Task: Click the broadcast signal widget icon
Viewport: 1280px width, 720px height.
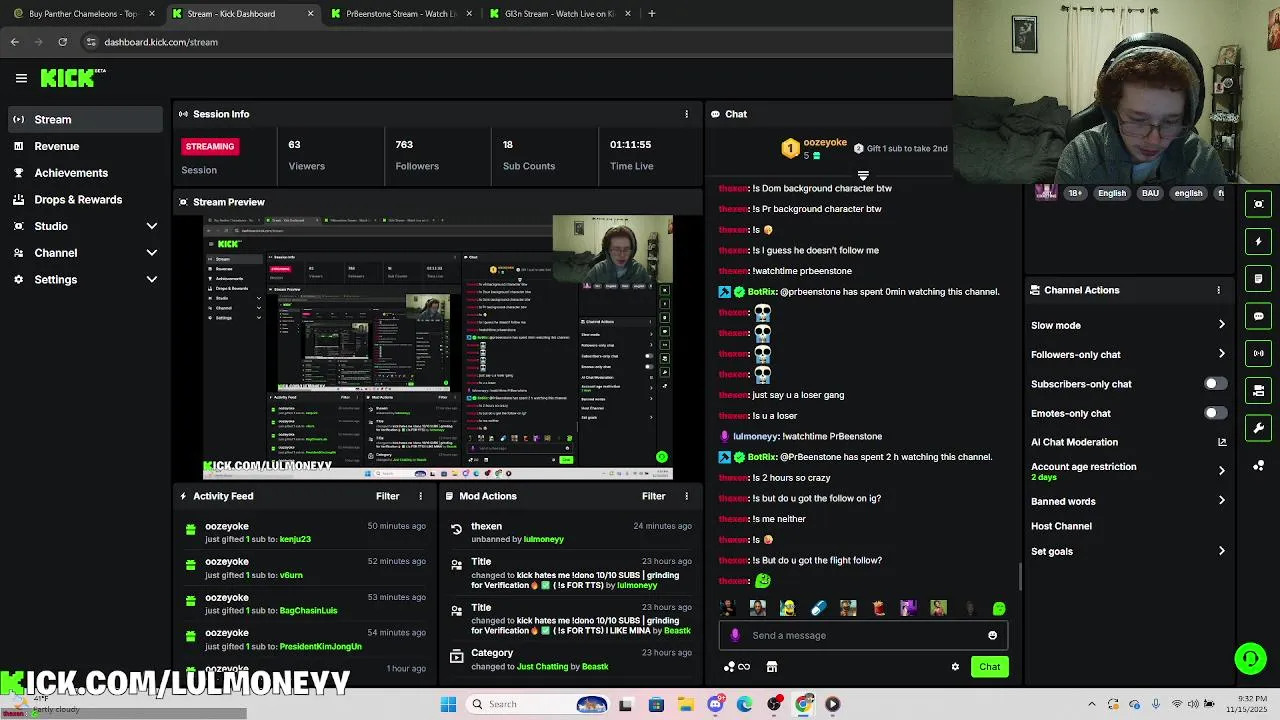Action: click(1259, 353)
